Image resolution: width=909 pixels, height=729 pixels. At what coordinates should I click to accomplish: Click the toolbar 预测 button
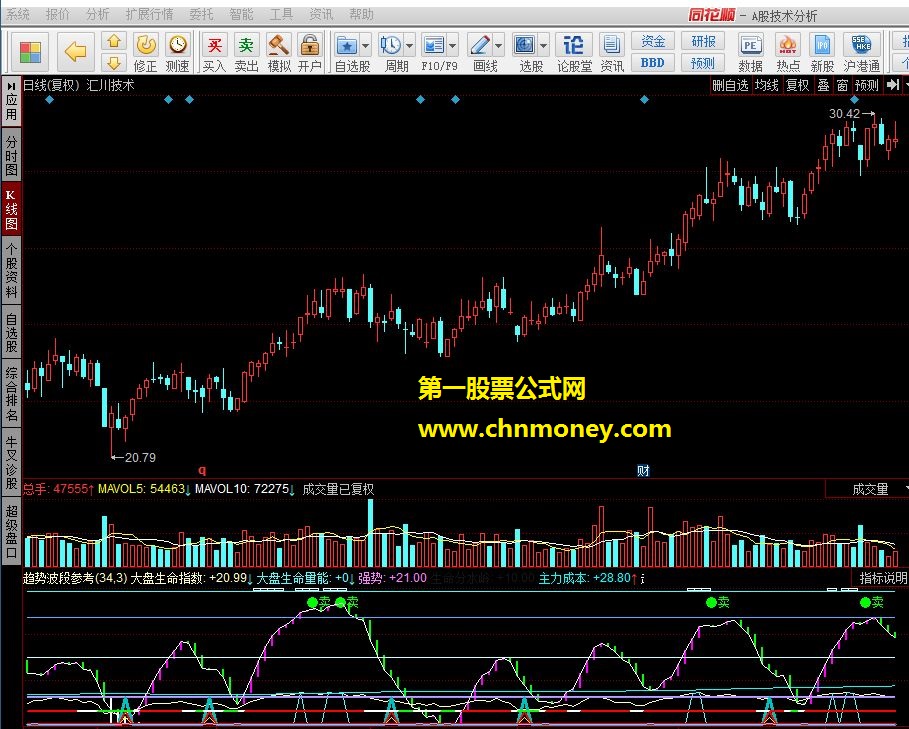[703, 63]
